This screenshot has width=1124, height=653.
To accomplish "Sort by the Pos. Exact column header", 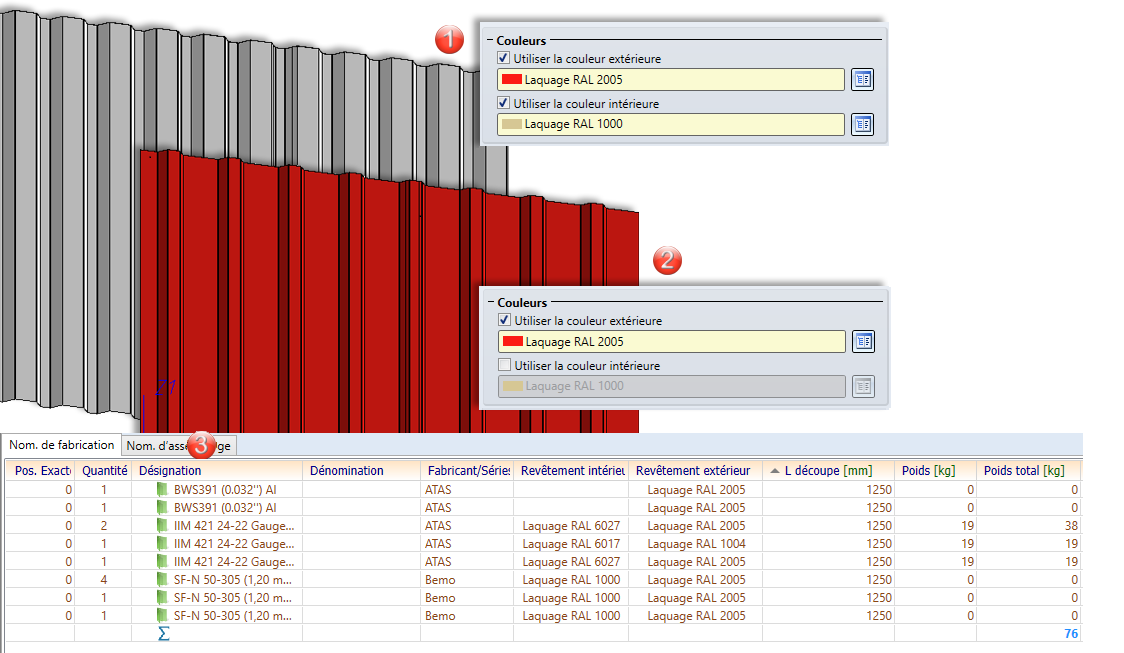I will [x=40, y=471].
